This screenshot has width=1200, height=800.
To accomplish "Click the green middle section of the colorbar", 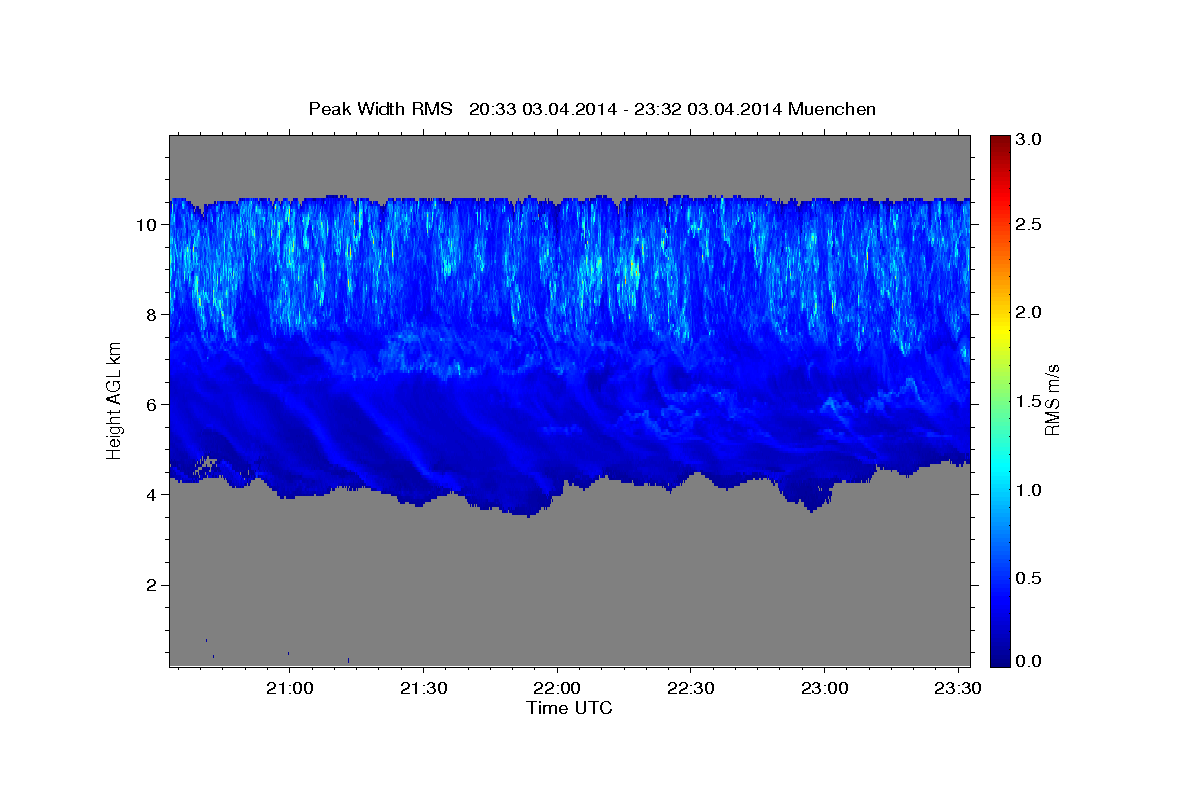I will tap(999, 400).
